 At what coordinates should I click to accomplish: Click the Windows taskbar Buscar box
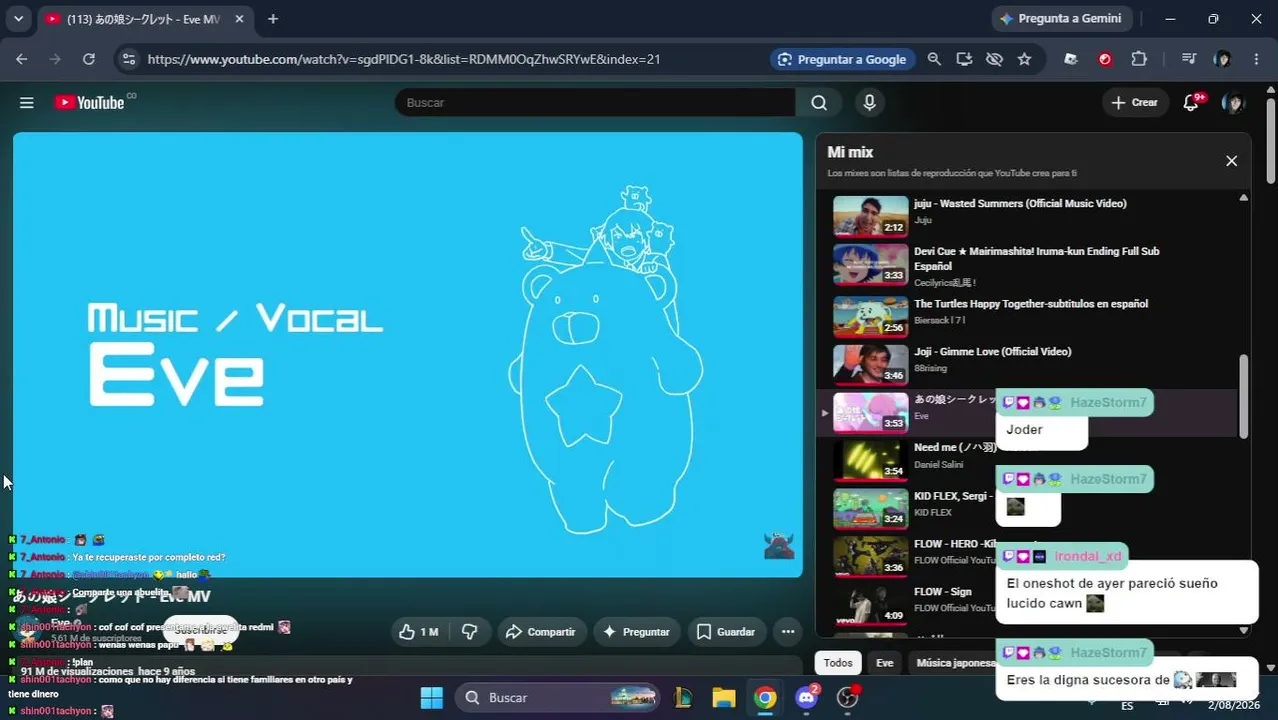pyautogui.click(x=558, y=697)
